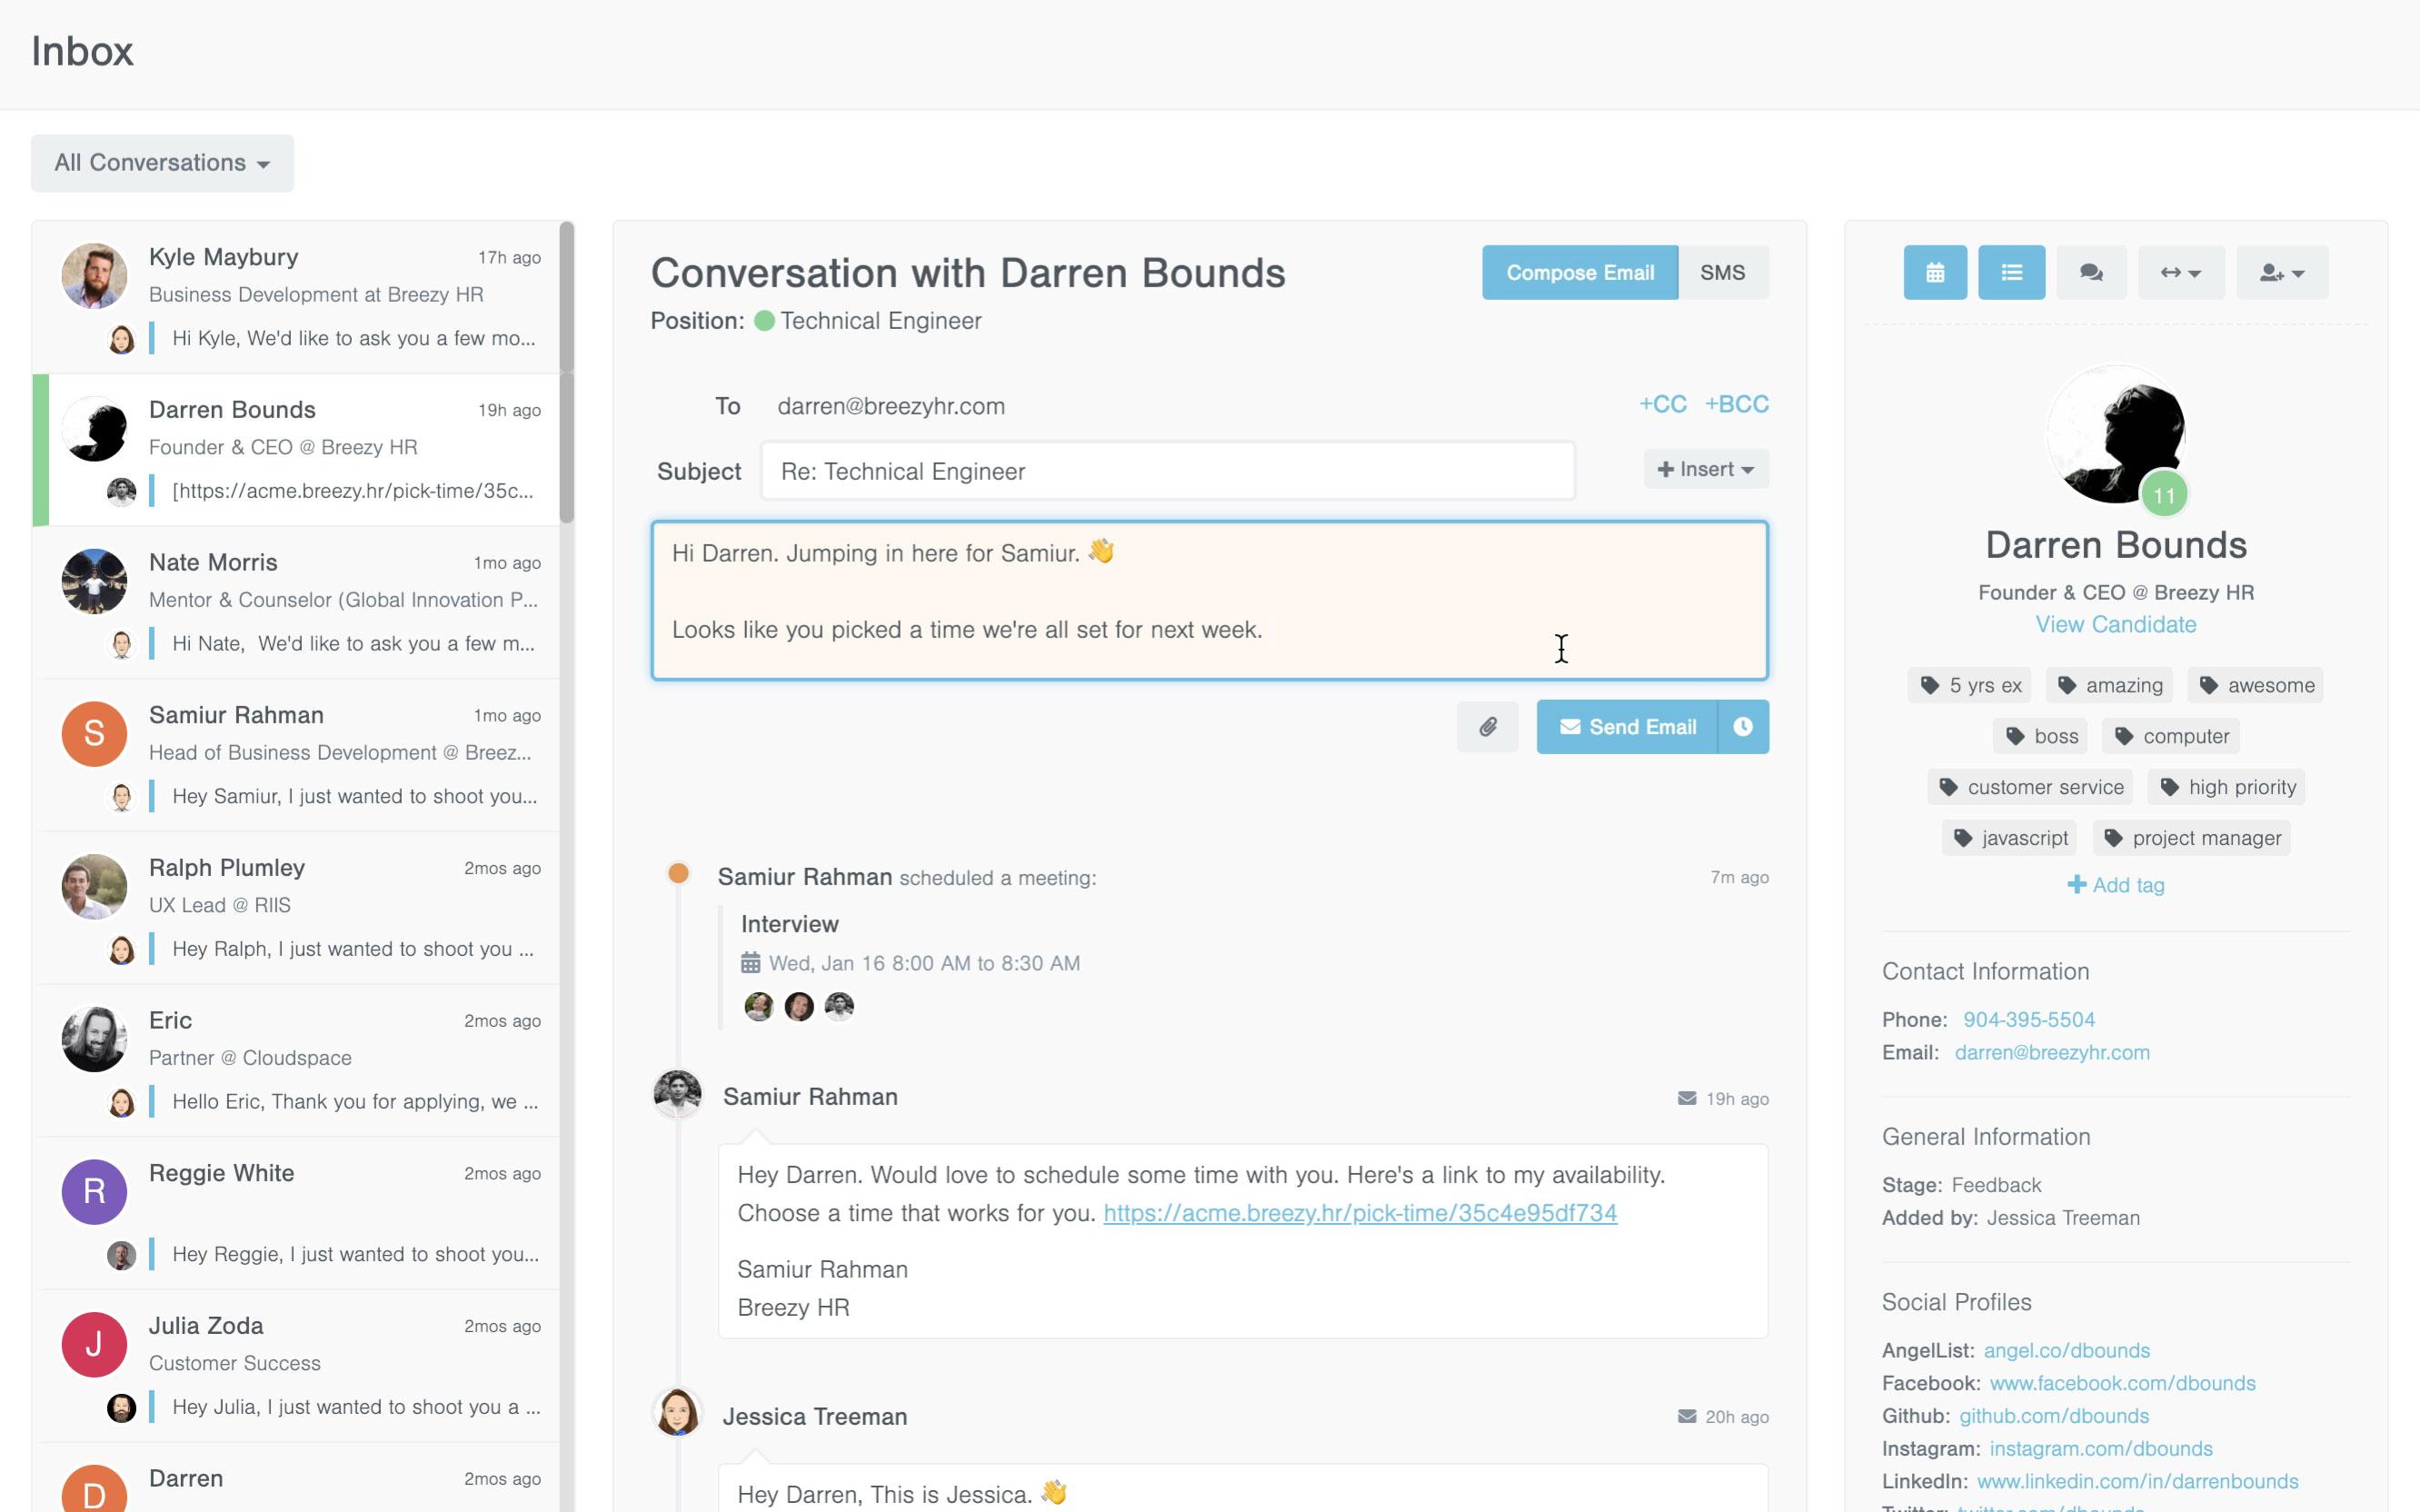
Task: Click the Subject input field
Action: 1169,471
